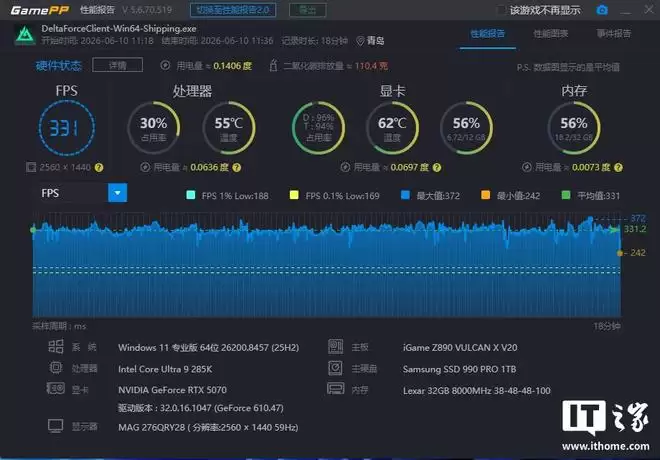Image resolution: width=660 pixels, height=460 pixels.
Task: Click the resolution icon beside 2560 × 1440
Action: 31,168
